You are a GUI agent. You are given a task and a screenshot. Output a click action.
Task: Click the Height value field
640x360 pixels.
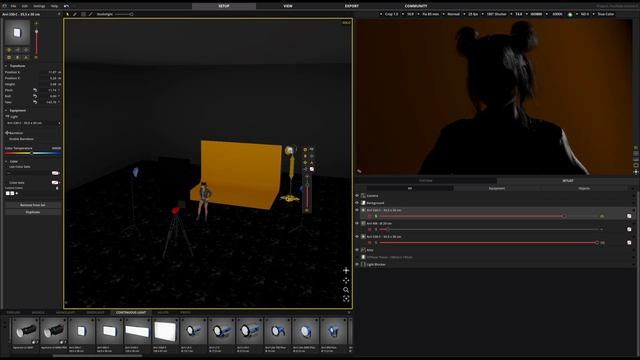50,84
